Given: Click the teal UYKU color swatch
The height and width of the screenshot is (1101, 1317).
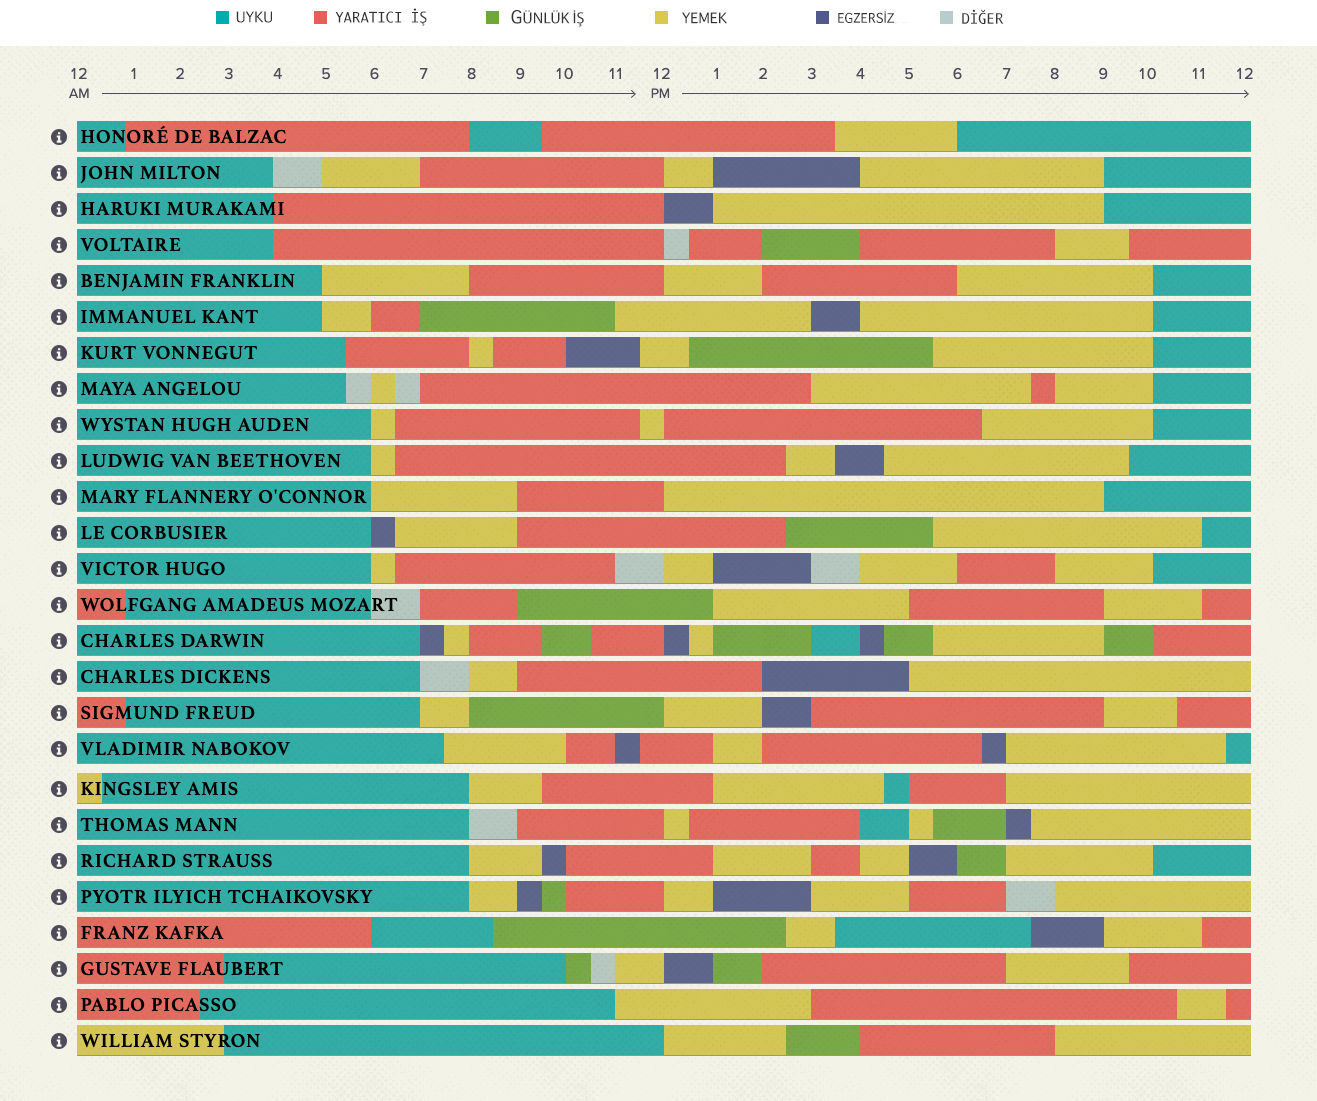Looking at the screenshot, I should [223, 18].
